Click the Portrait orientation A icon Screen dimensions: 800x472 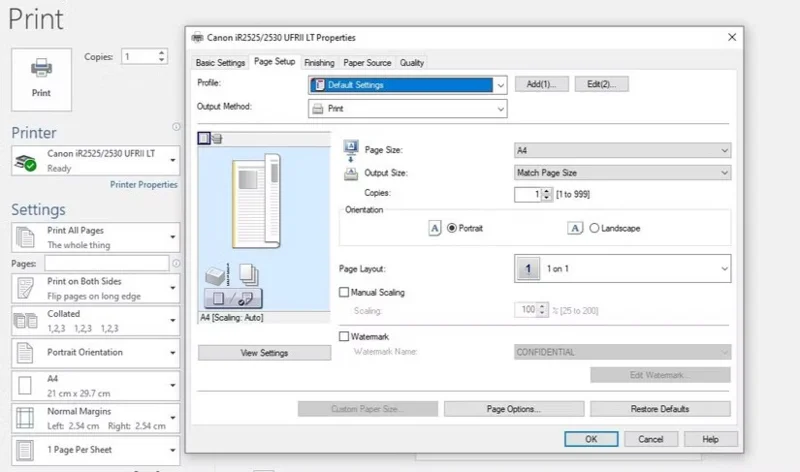[435, 228]
